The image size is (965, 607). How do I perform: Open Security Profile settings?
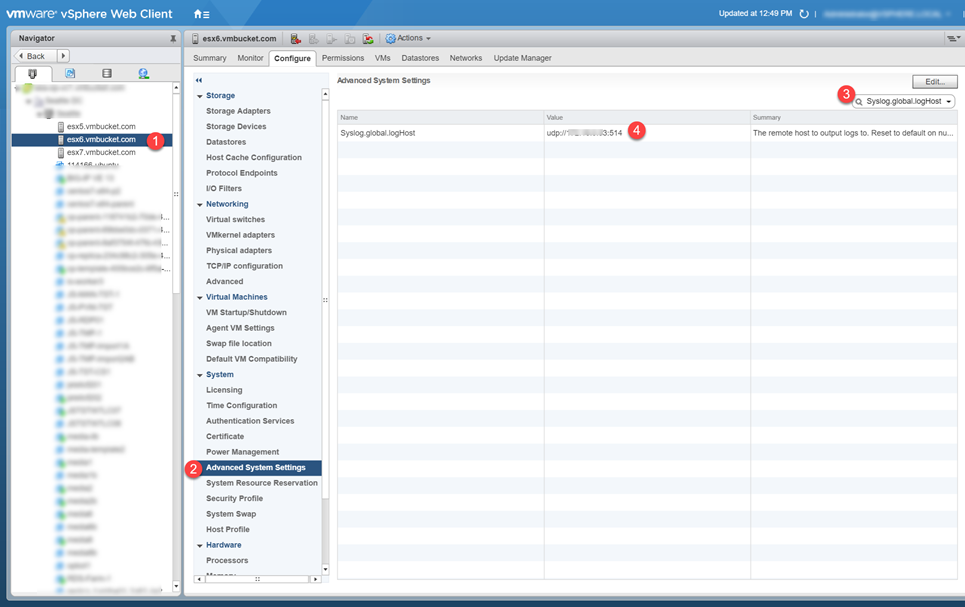pos(234,499)
